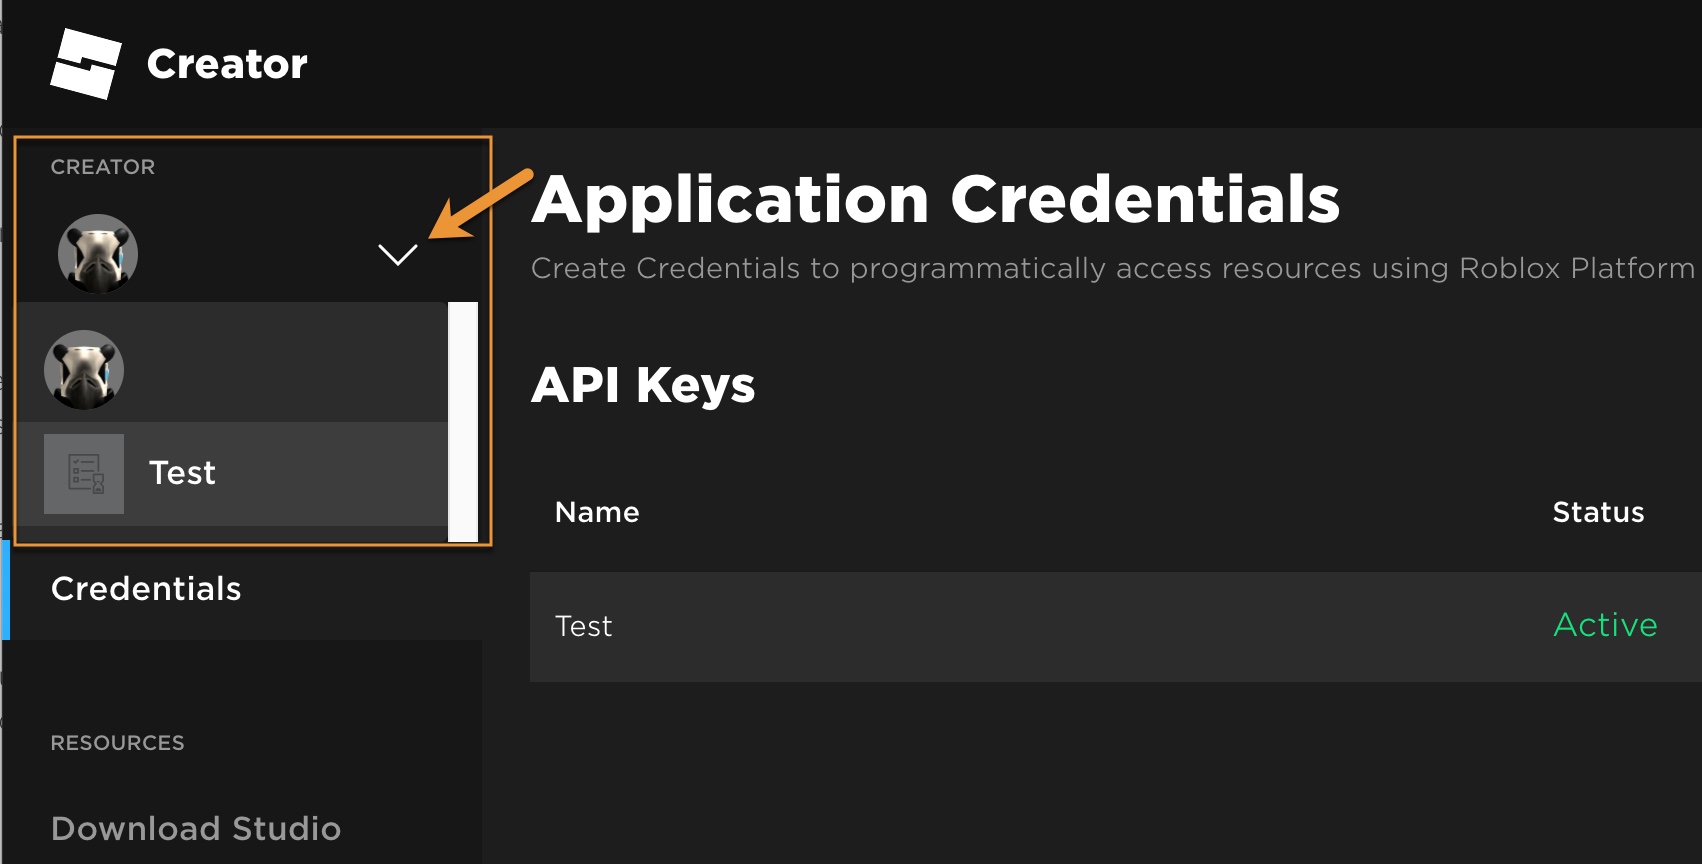Click the Create Credentials description text
Image resolution: width=1702 pixels, height=864 pixels.
pos(1110,268)
